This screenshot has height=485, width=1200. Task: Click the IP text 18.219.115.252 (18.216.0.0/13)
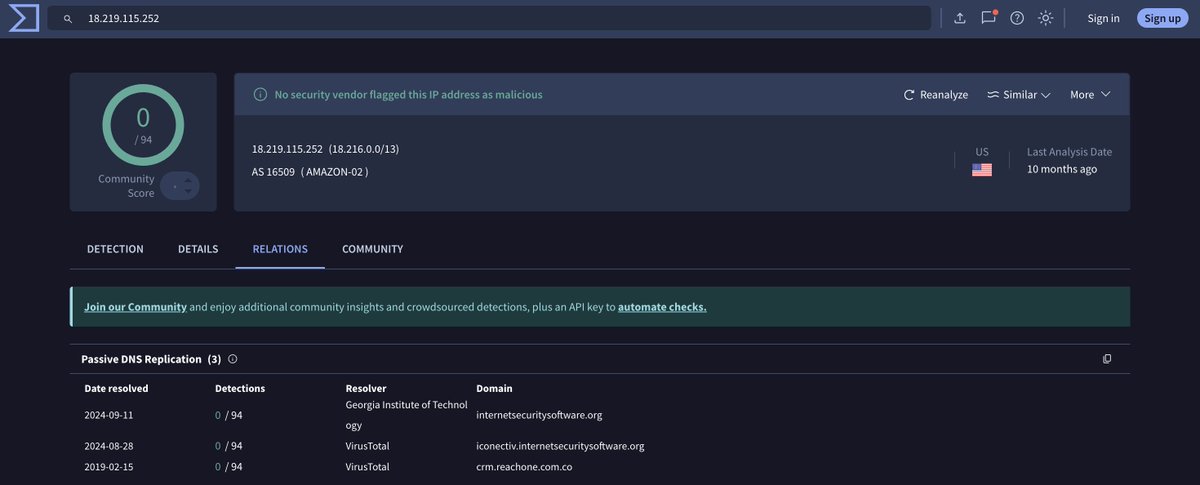pyautogui.click(x=326, y=149)
